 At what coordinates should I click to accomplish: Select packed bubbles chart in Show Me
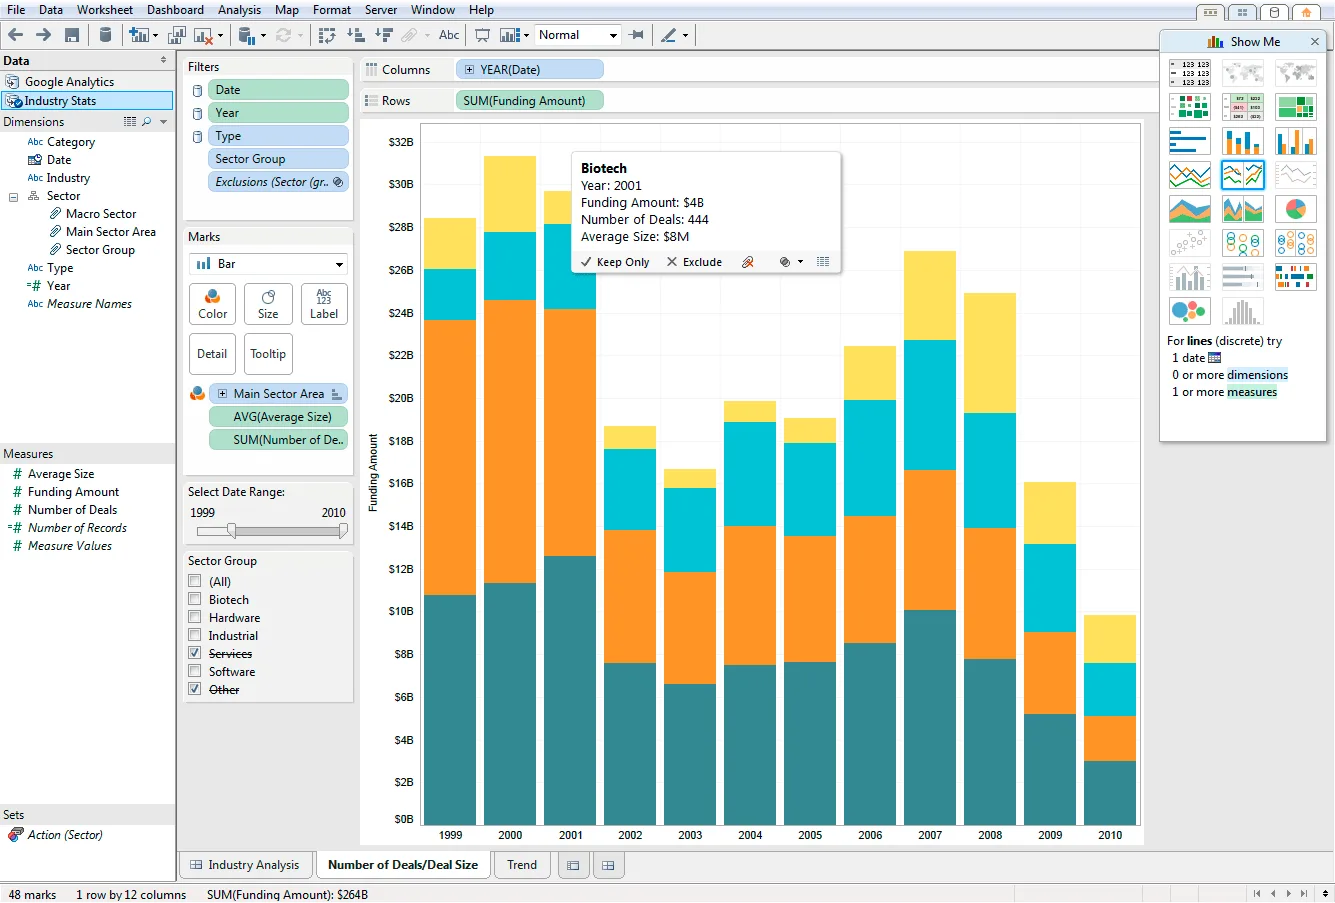(x=1189, y=311)
